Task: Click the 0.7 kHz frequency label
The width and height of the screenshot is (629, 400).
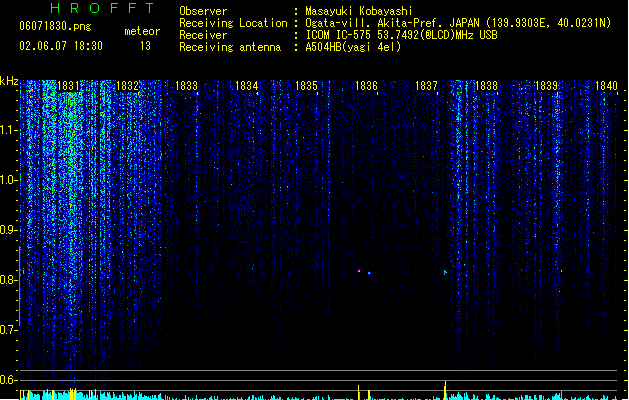Action: (x=8, y=330)
